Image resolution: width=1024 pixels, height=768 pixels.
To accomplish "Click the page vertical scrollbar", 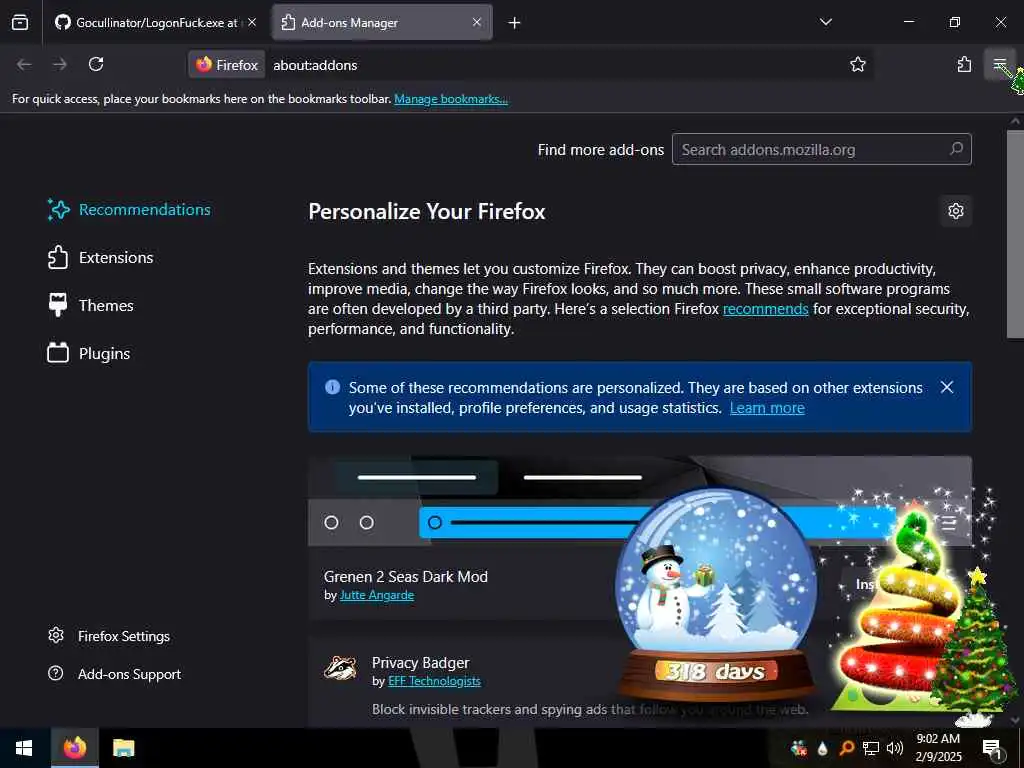I will pos(1015,234).
